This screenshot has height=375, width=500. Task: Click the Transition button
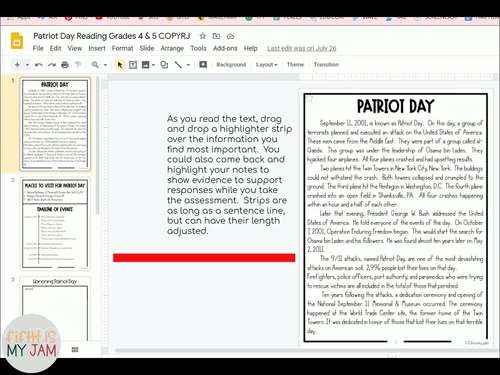pyautogui.click(x=326, y=65)
